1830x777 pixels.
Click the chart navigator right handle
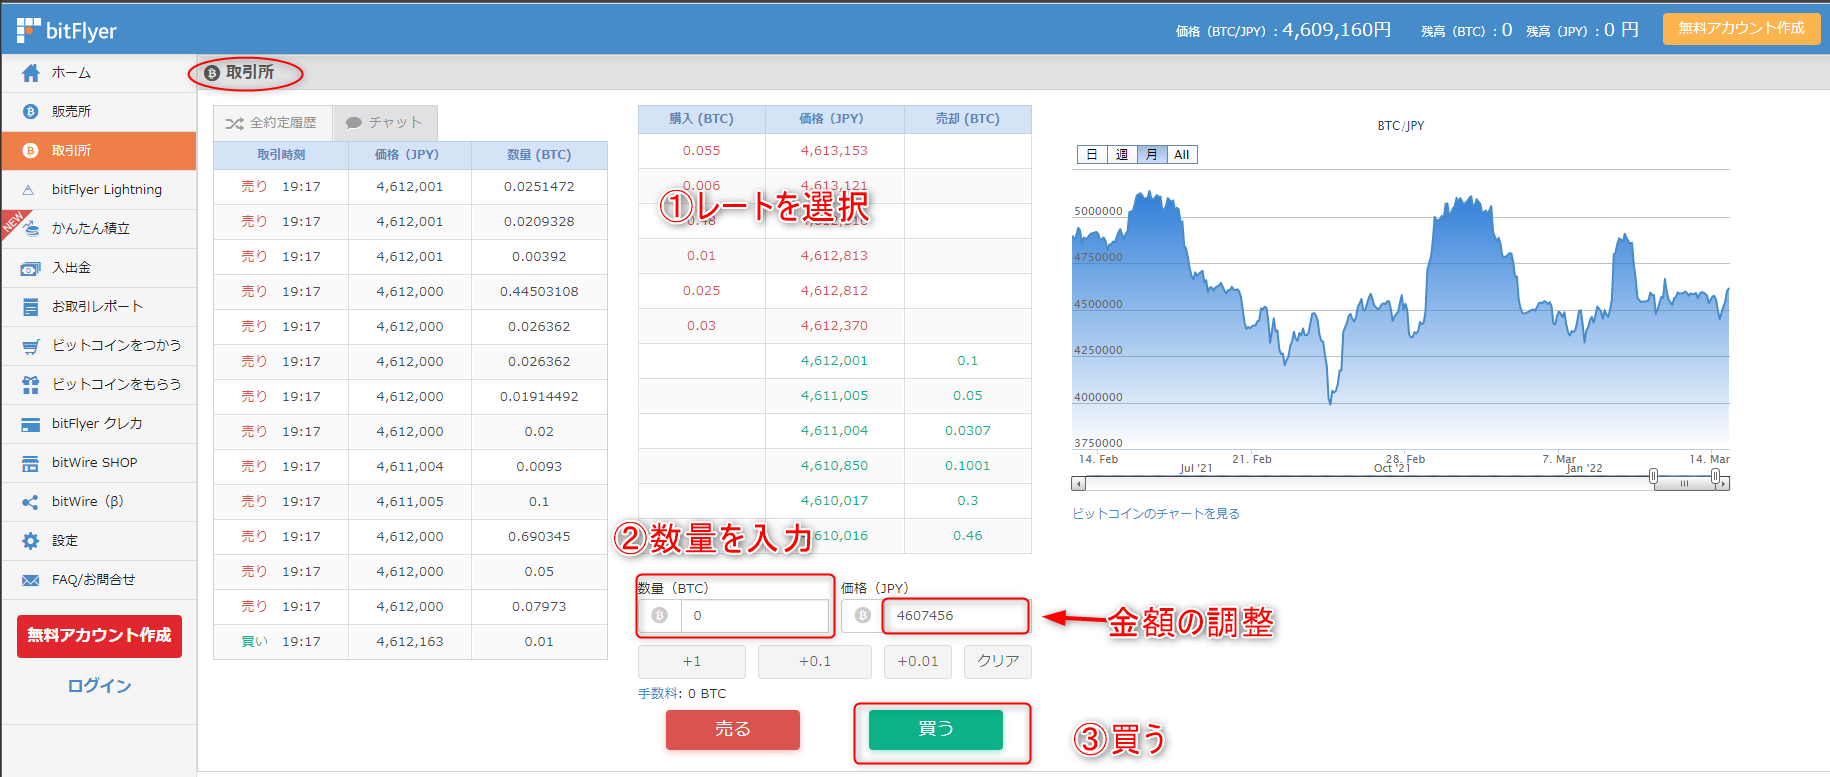[x=1715, y=476]
